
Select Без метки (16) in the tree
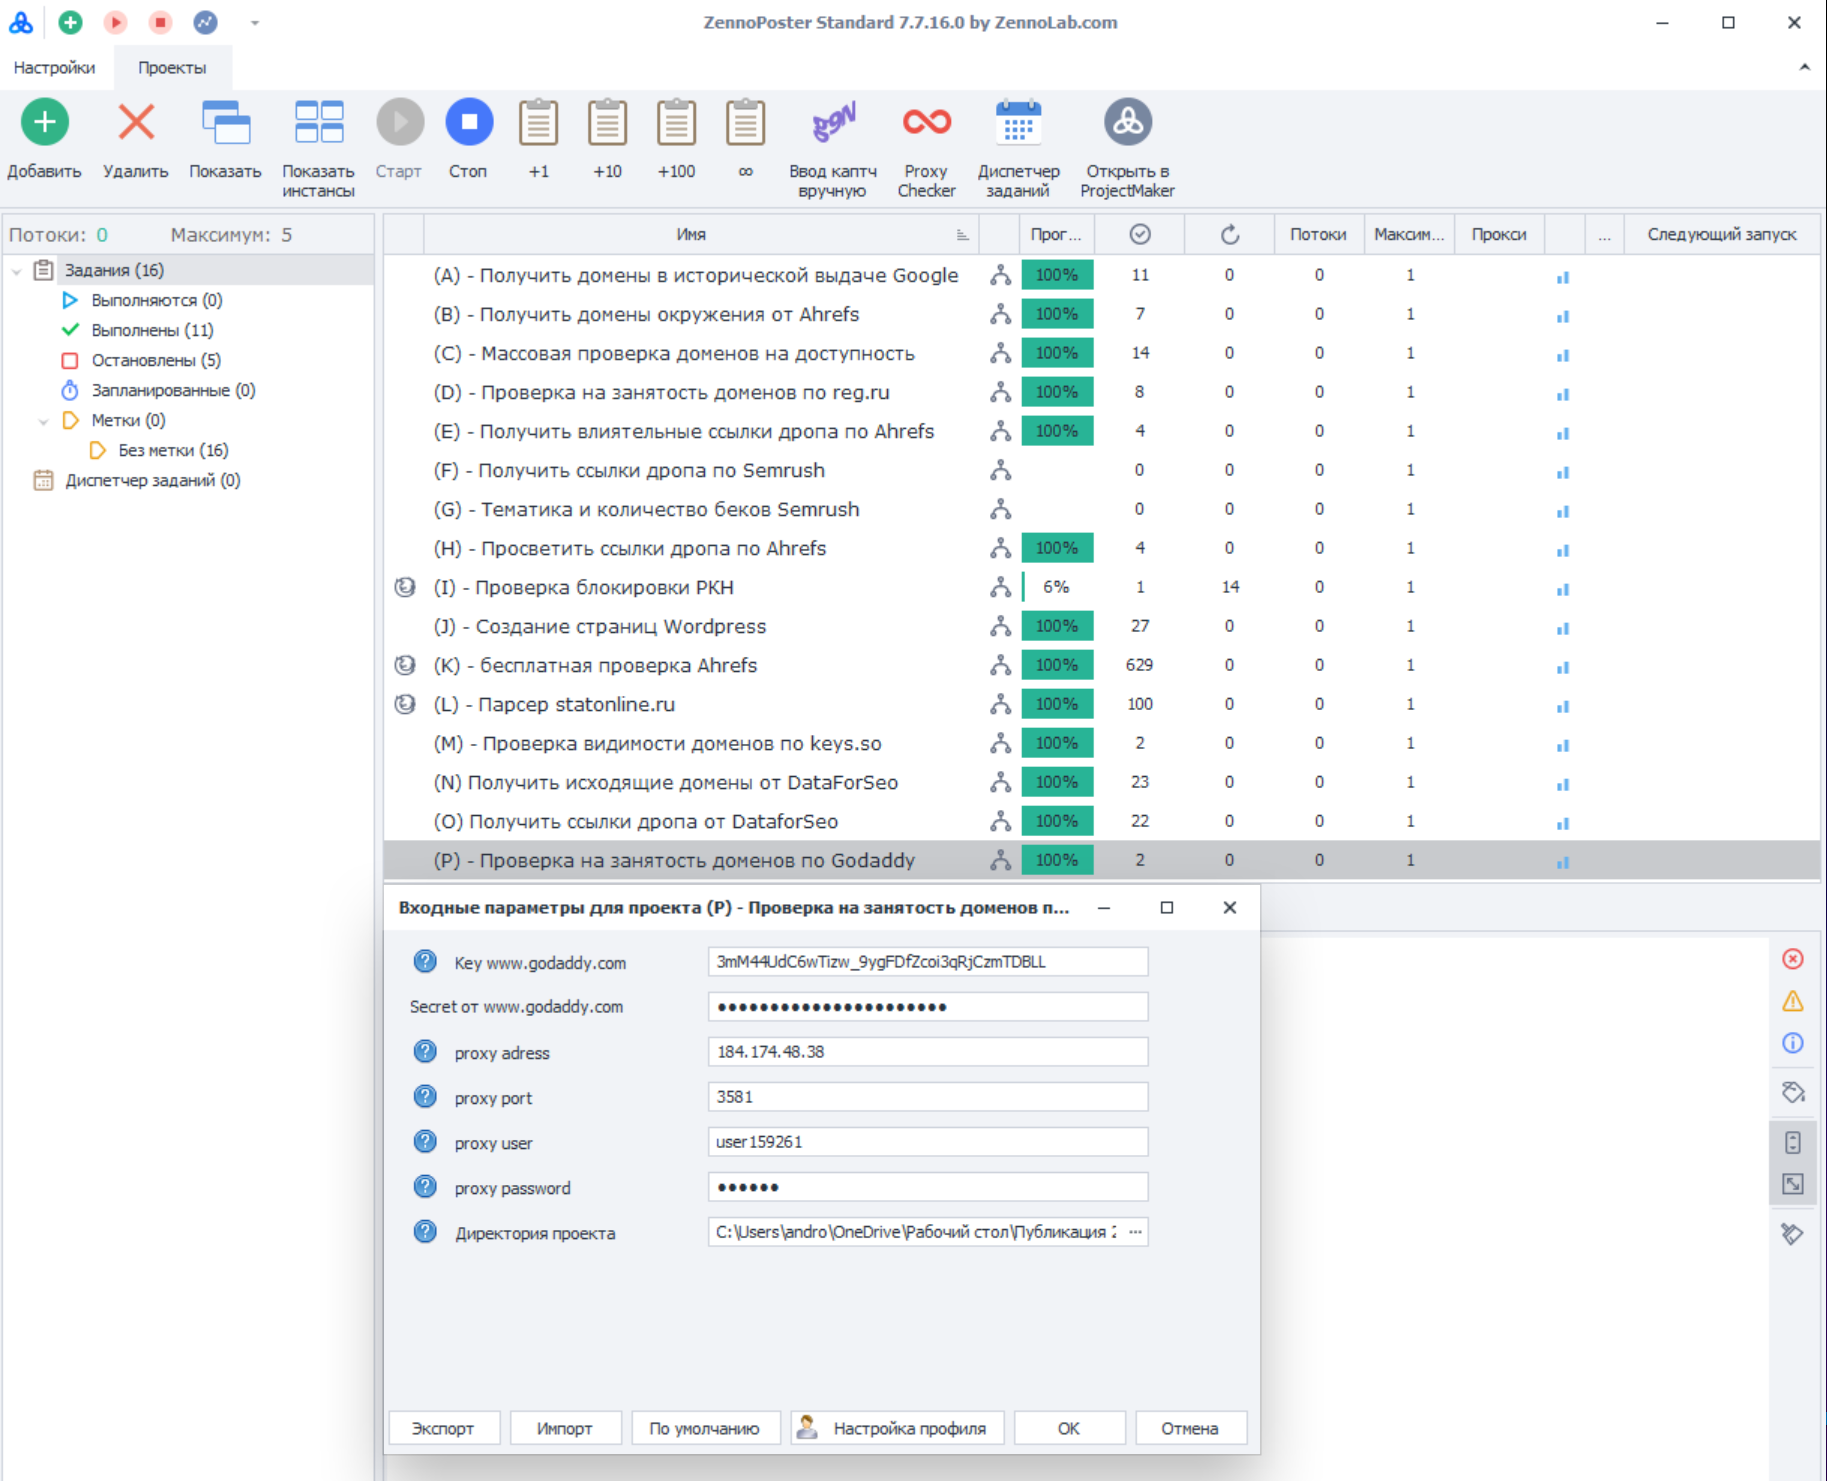[173, 450]
